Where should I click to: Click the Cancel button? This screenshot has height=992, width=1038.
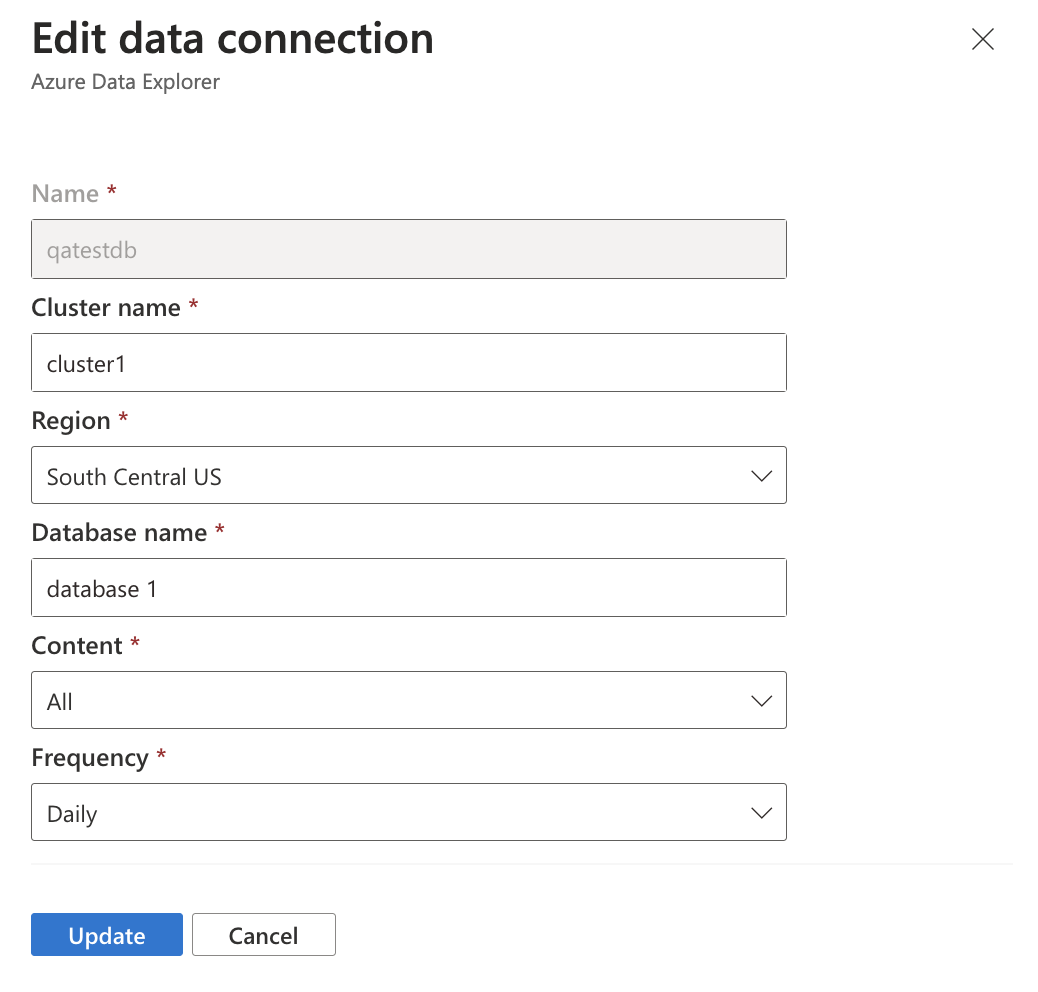click(263, 935)
